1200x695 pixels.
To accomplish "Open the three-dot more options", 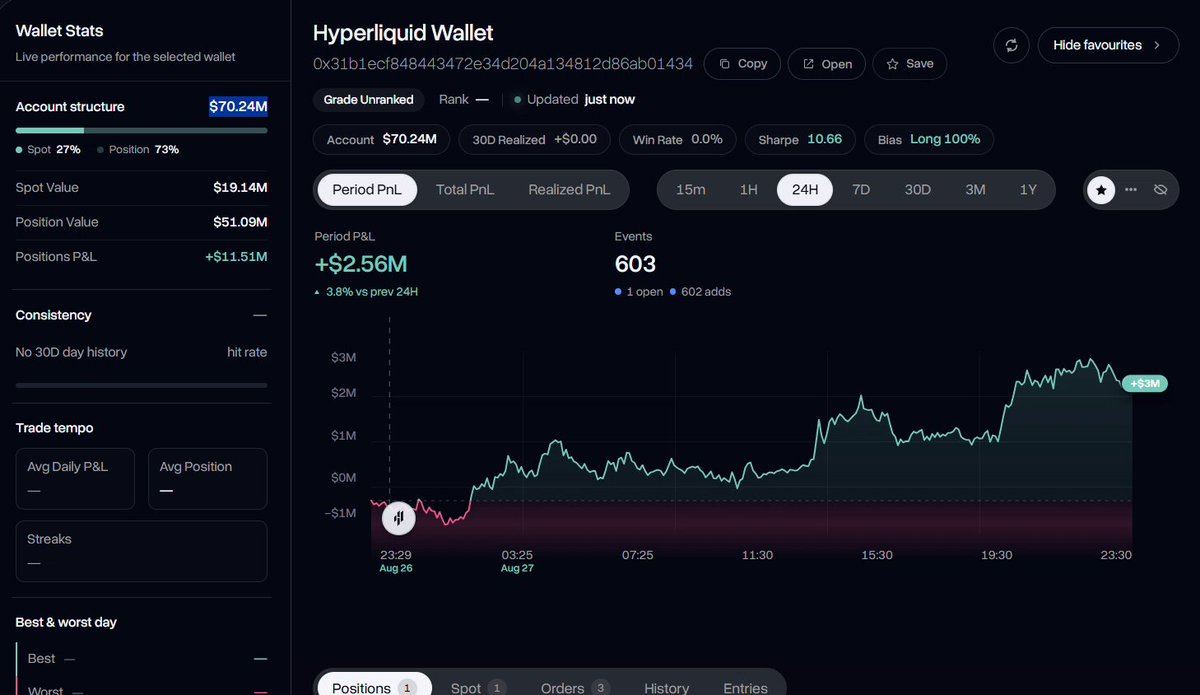I will click(1131, 189).
